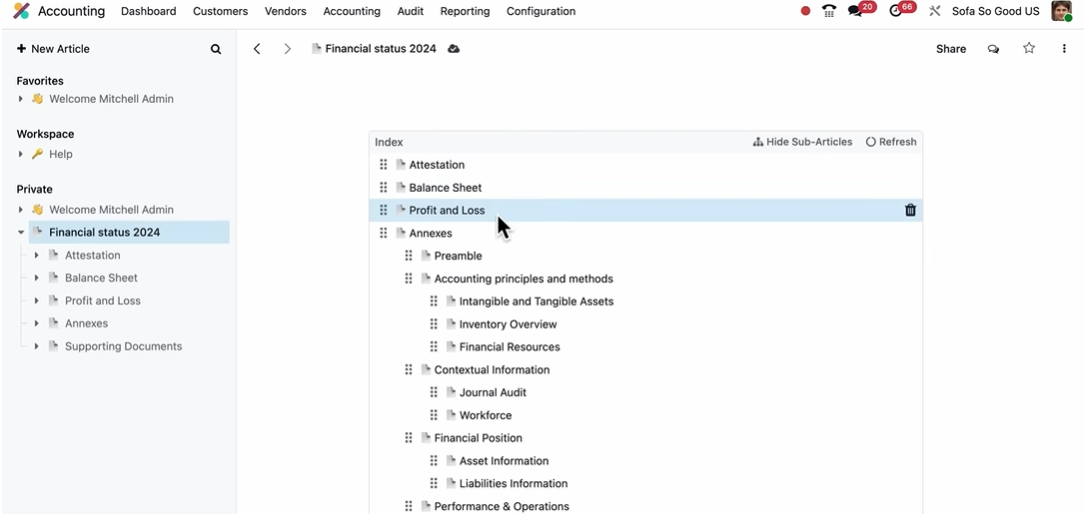The height and width of the screenshot is (514, 1084).
Task: Click the search icon in the sidebar
Action: (215, 49)
